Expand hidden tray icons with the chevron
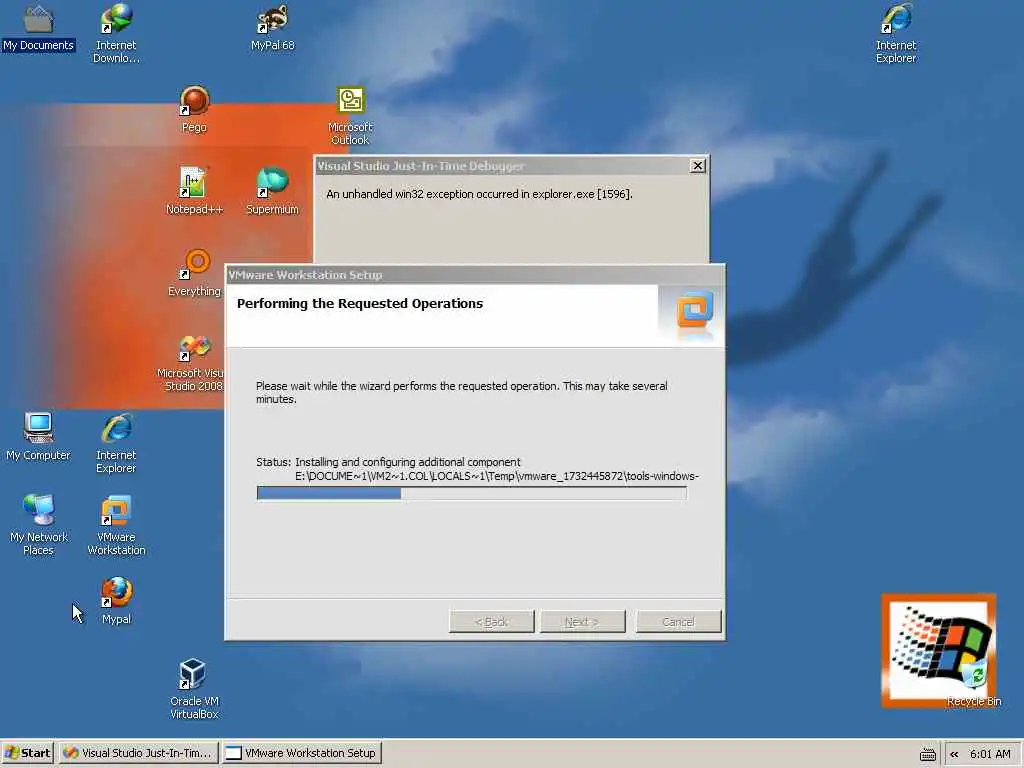1024x768 pixels. tap(954, 754)
